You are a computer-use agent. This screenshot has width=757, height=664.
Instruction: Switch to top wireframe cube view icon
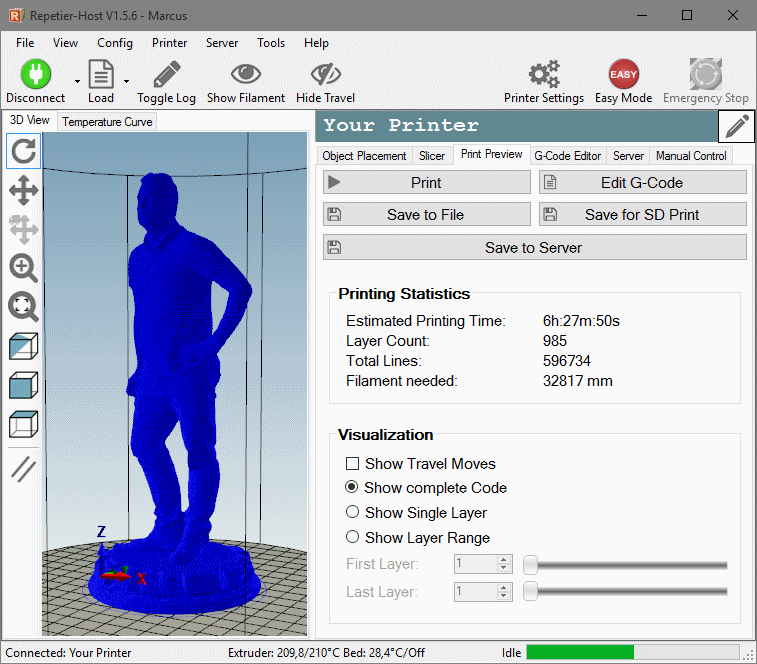[24, 424]
